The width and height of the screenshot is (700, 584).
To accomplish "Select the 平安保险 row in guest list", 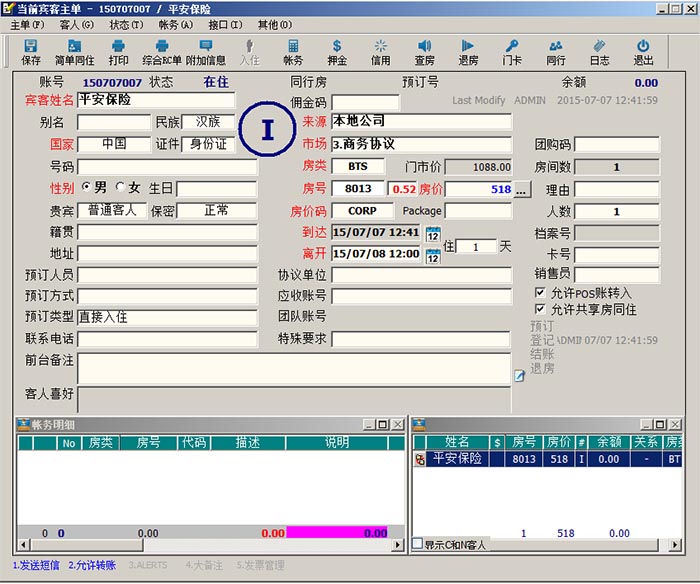I will click(x=548, y=459).
